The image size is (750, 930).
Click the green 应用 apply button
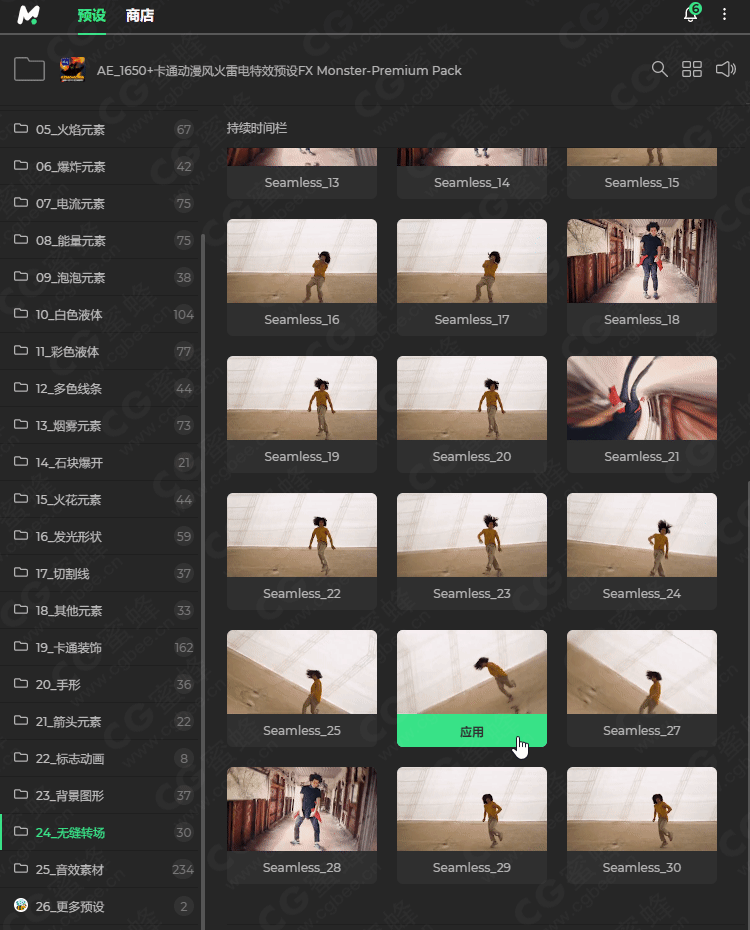pos(472,731)
